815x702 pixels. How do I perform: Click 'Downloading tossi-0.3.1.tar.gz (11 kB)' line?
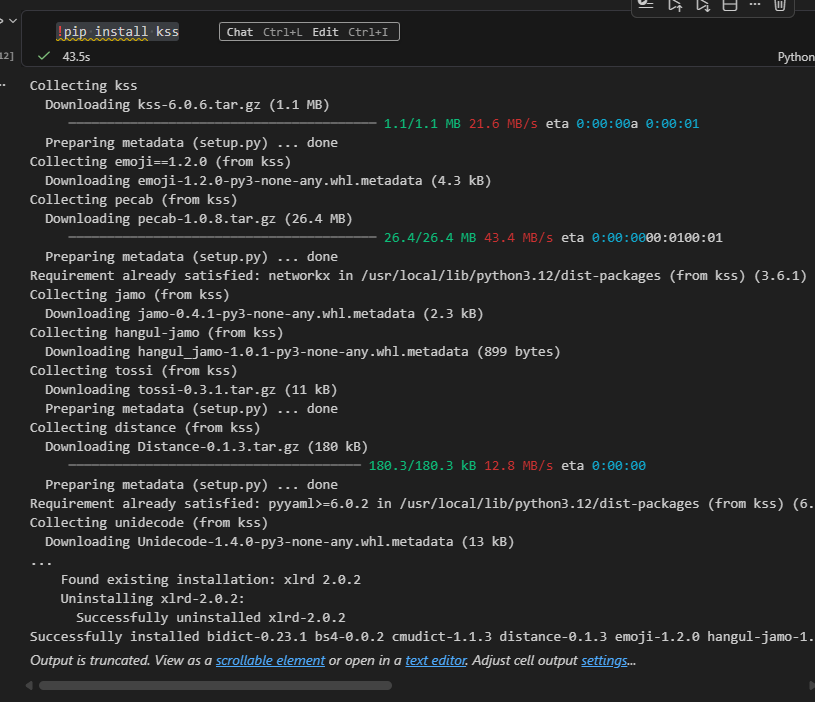tap(191, 390)
